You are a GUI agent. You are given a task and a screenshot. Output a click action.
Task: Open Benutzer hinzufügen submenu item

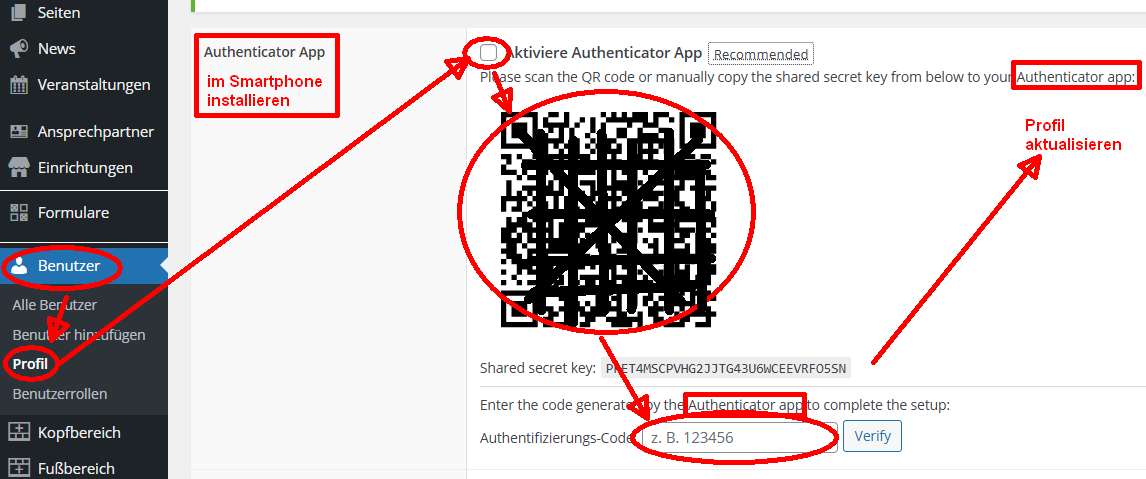(79, 335)
